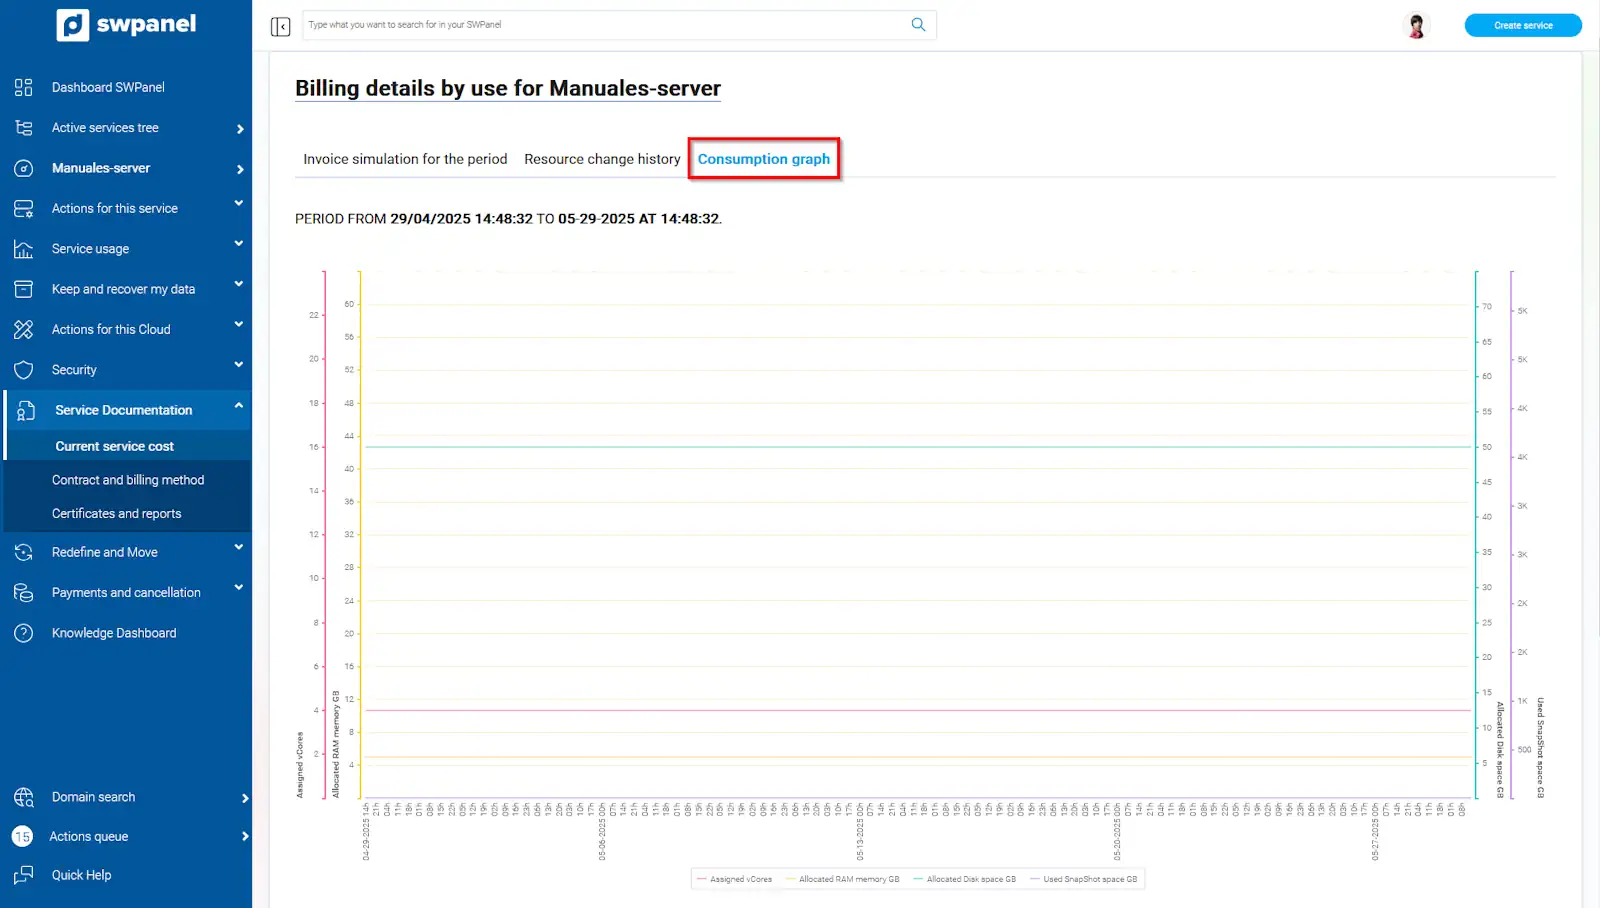Toggle Assigned vCores legend series

tap(735, 879)
